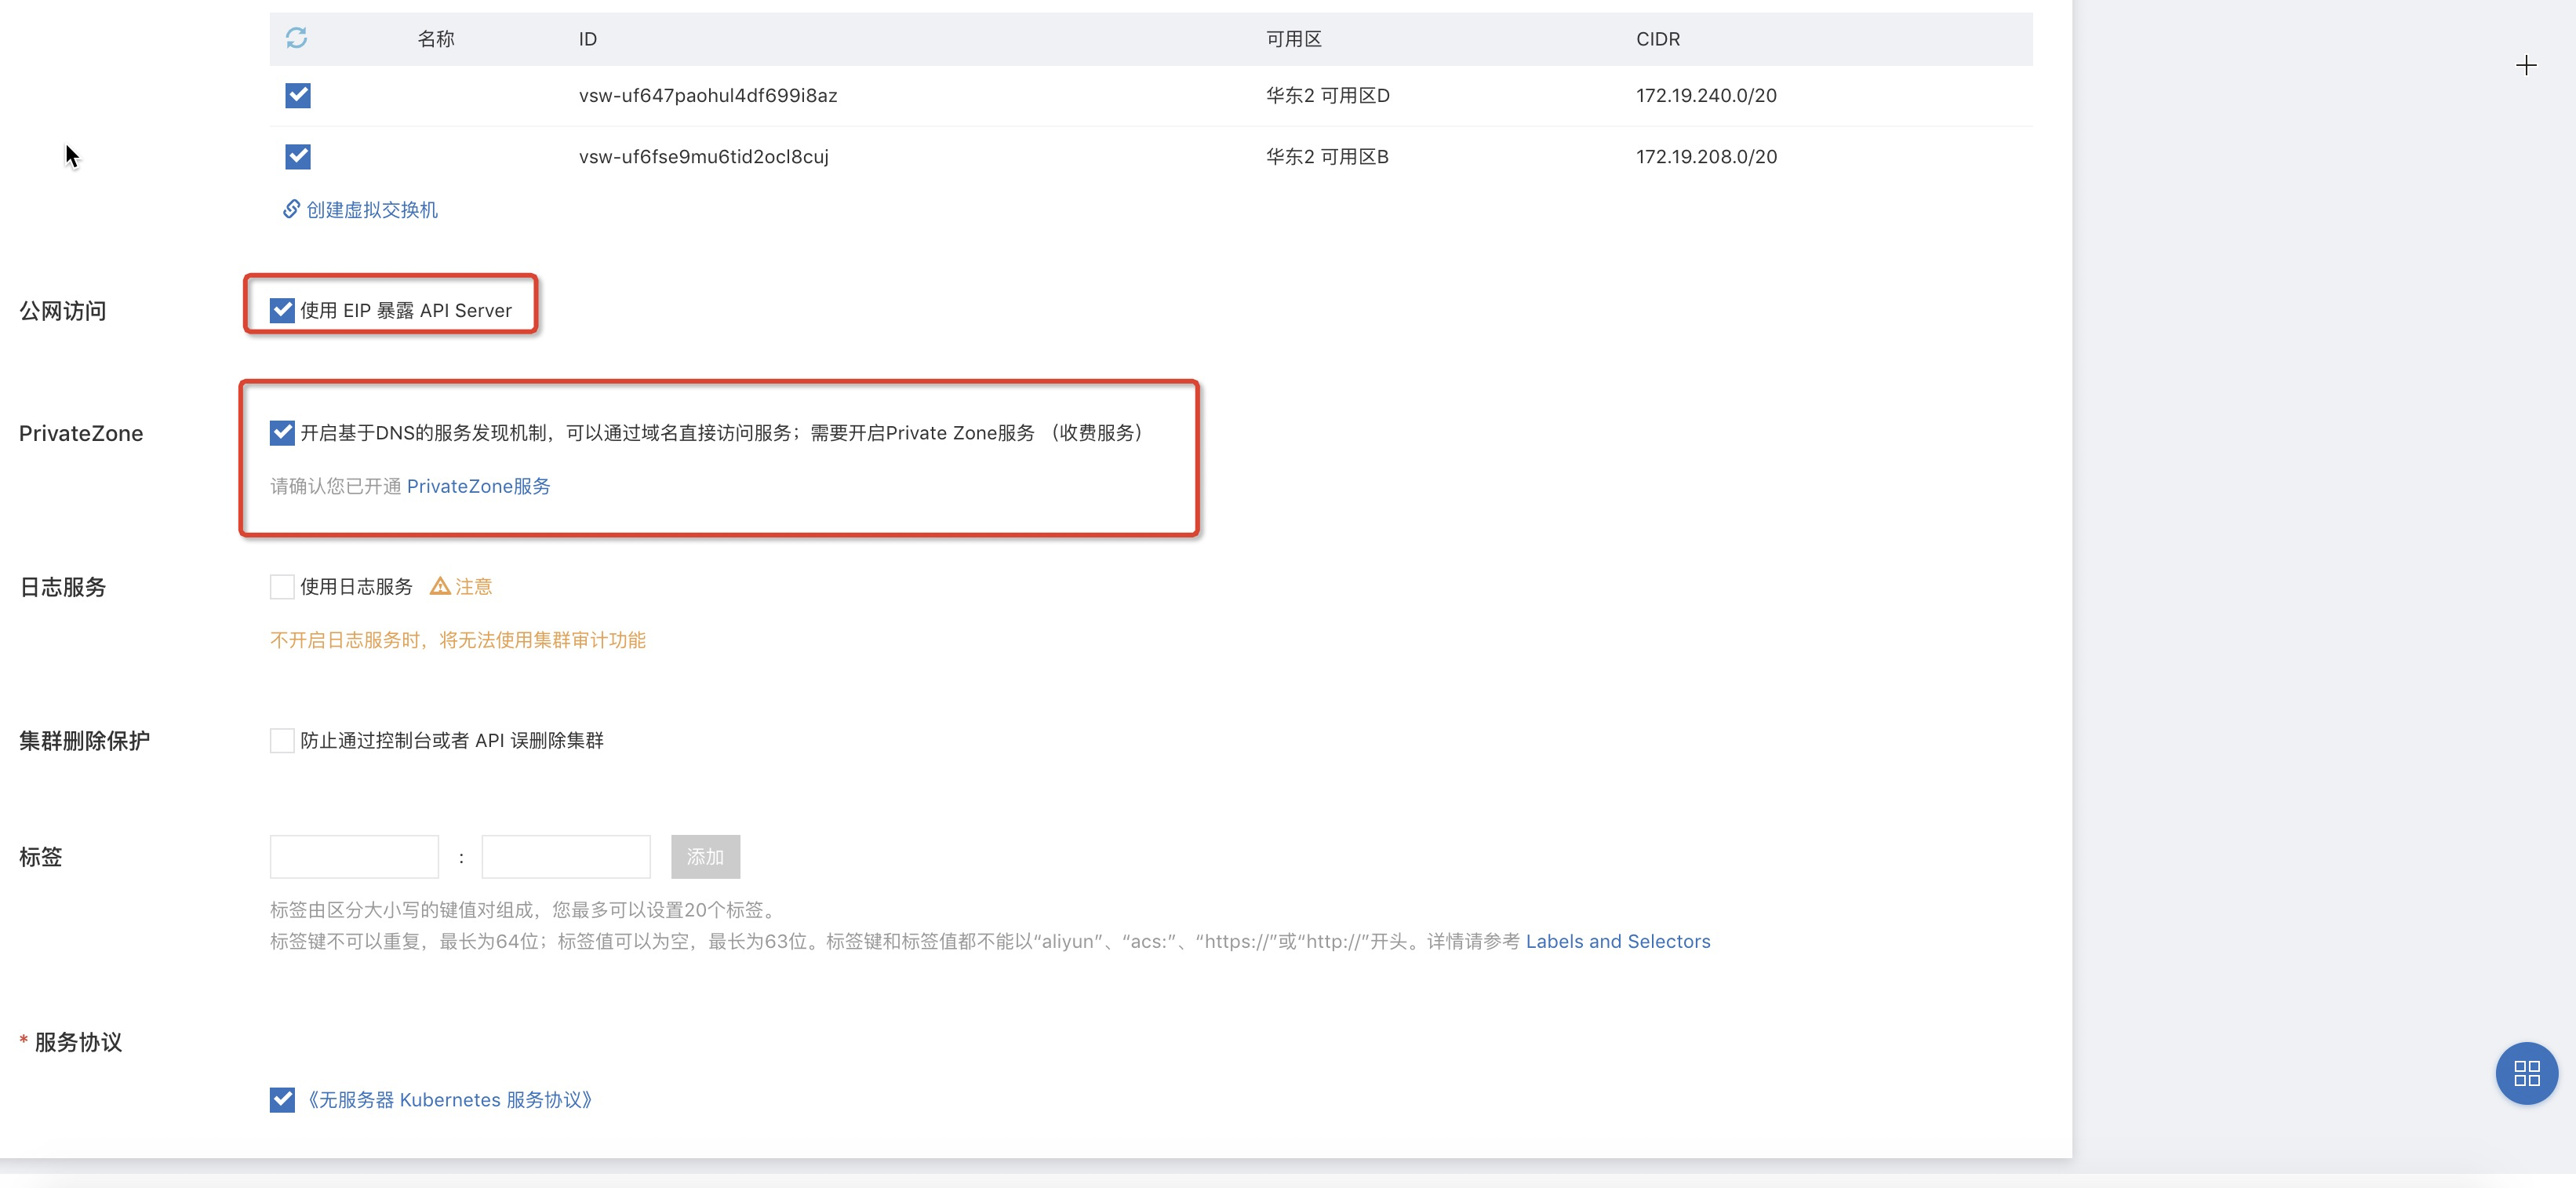Screen dimensions: 2576x1188
Task: Open Labels and Selectors link
Action: (1618, 941)
